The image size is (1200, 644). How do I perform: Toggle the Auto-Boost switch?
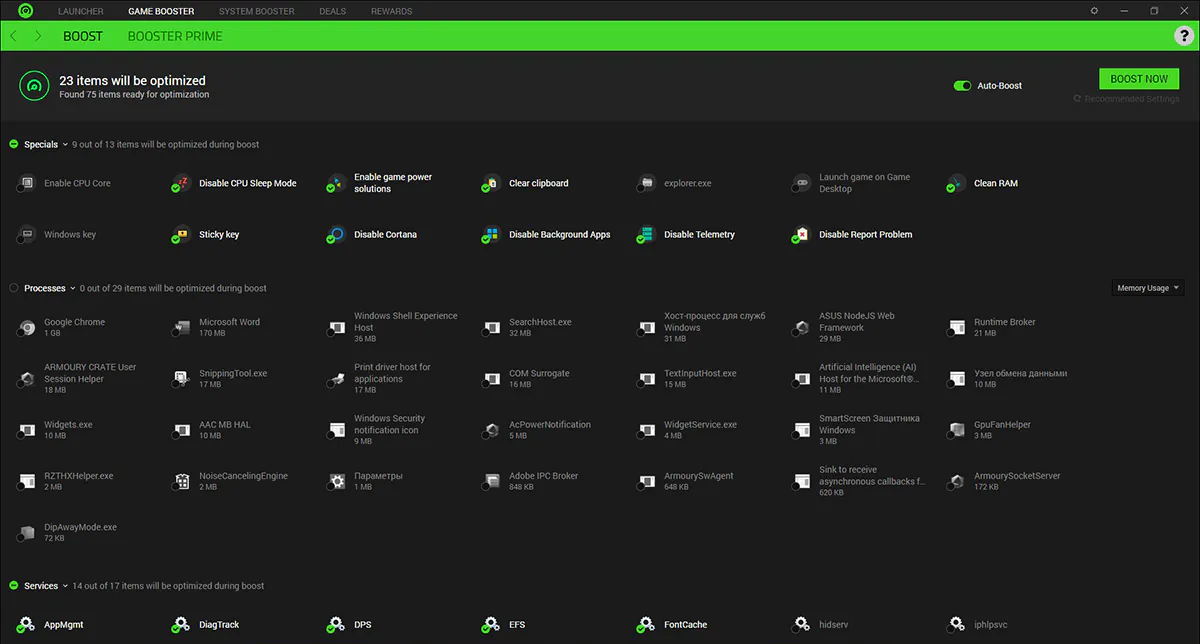click(x=962, y=86)
